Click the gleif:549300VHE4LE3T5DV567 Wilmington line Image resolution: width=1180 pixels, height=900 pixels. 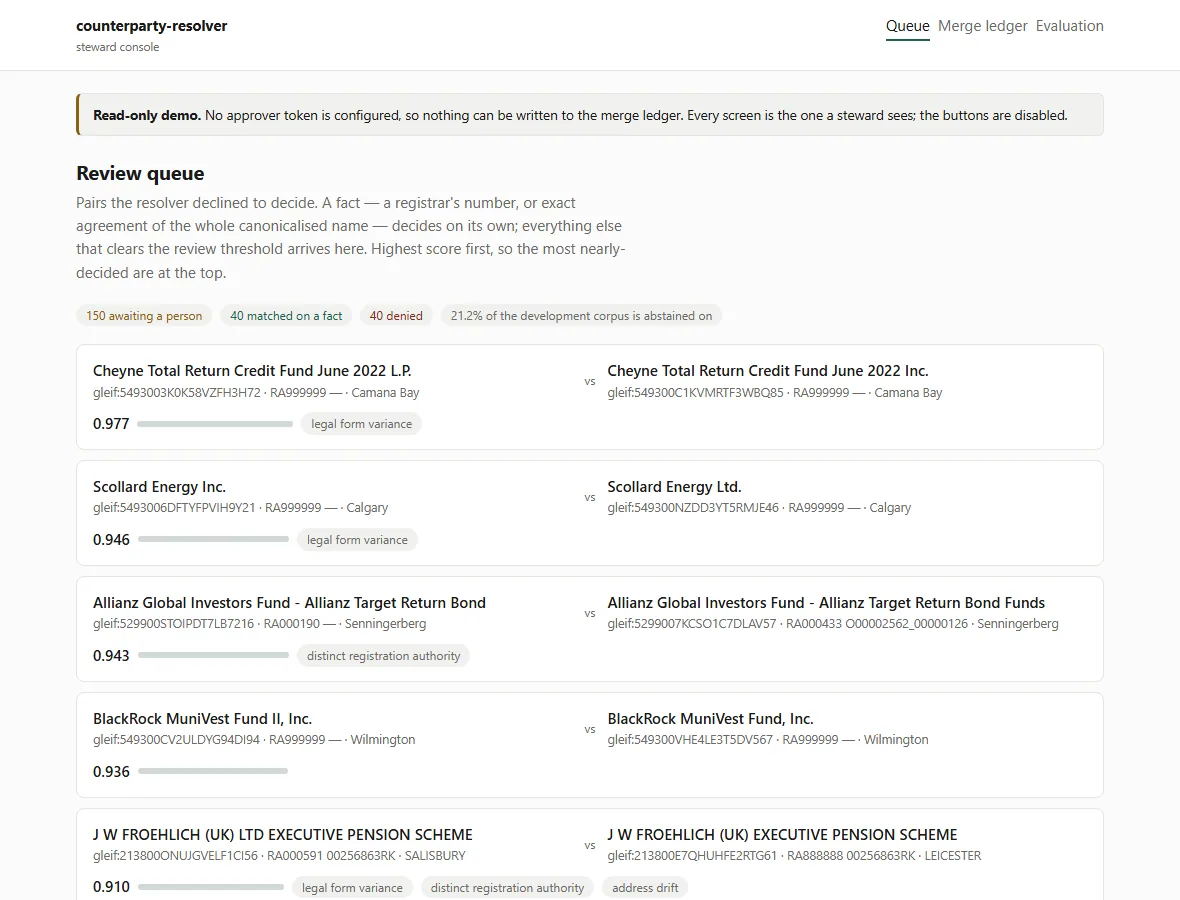coord(768,740)
